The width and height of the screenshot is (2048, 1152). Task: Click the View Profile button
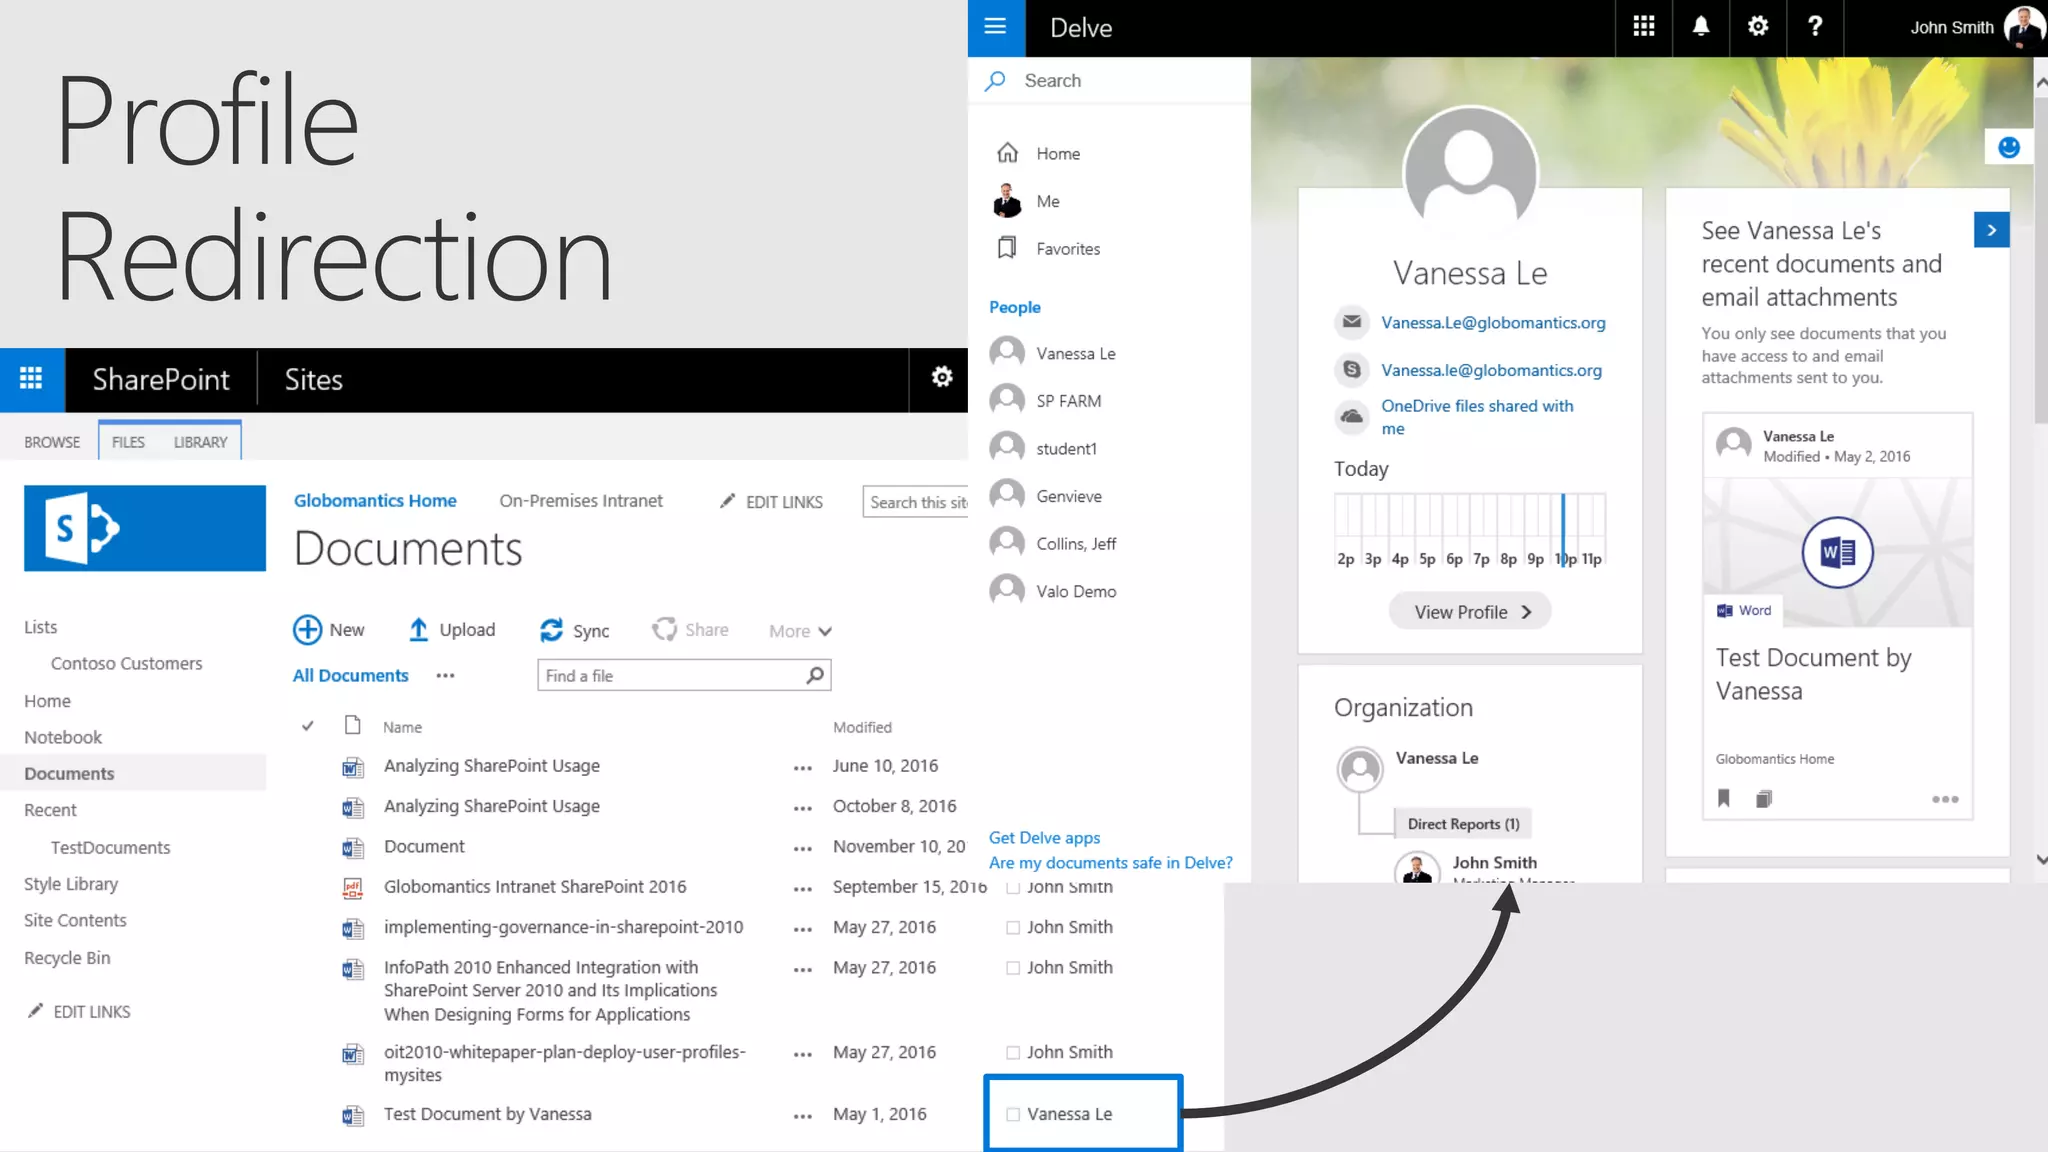[1469, 612]
